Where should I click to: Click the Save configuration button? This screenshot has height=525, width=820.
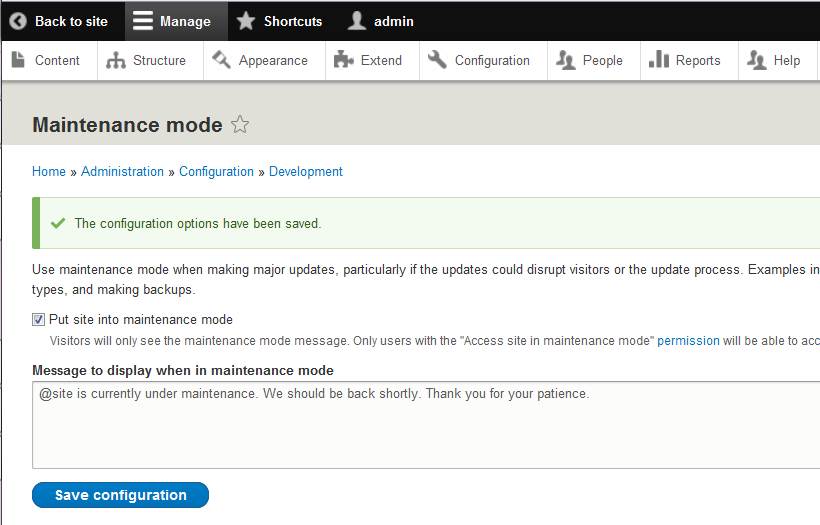[120, 495]
